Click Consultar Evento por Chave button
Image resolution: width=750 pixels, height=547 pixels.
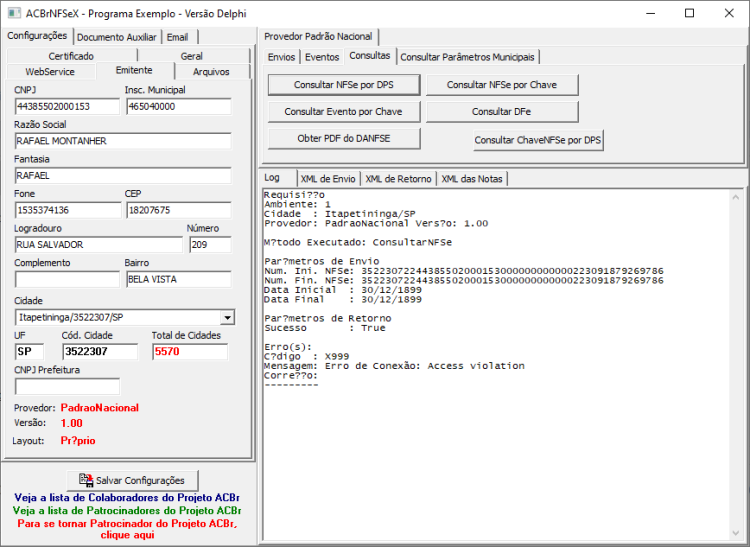point(344,111)
